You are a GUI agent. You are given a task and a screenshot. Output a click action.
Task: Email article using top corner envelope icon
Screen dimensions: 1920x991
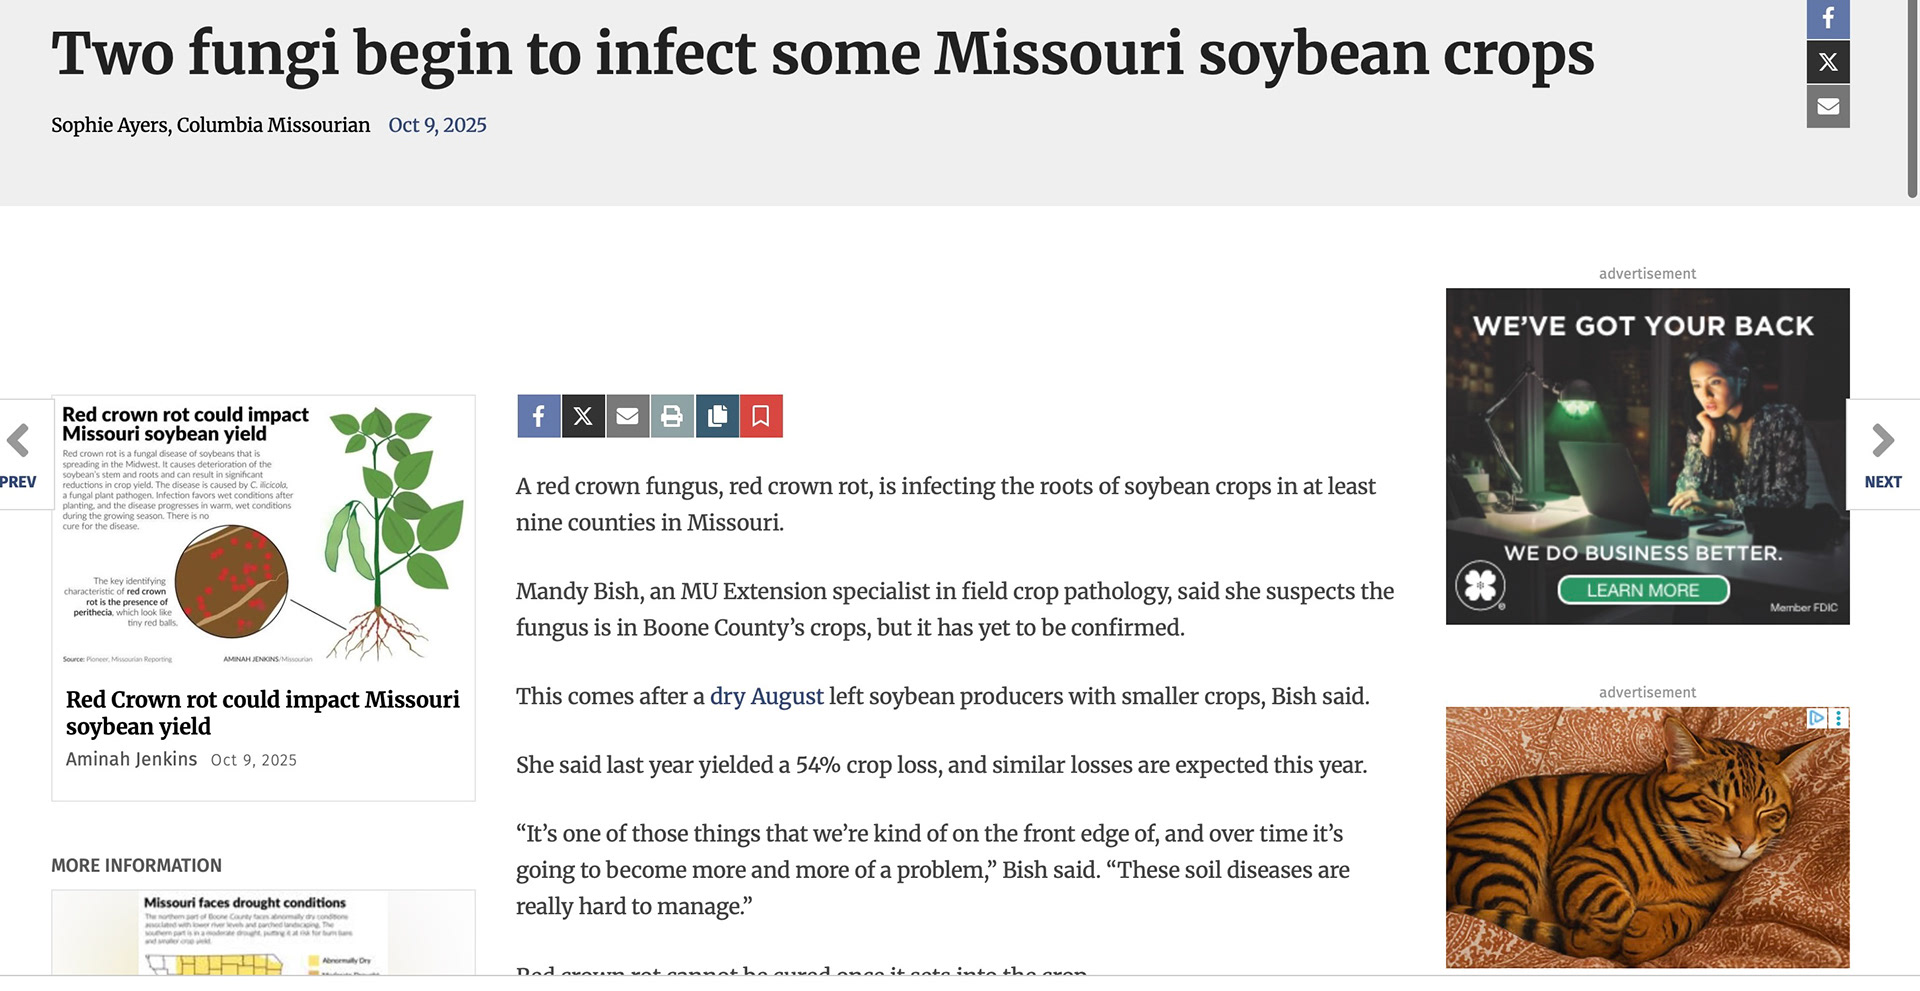pyautogui.click(x=1828, y=106)
